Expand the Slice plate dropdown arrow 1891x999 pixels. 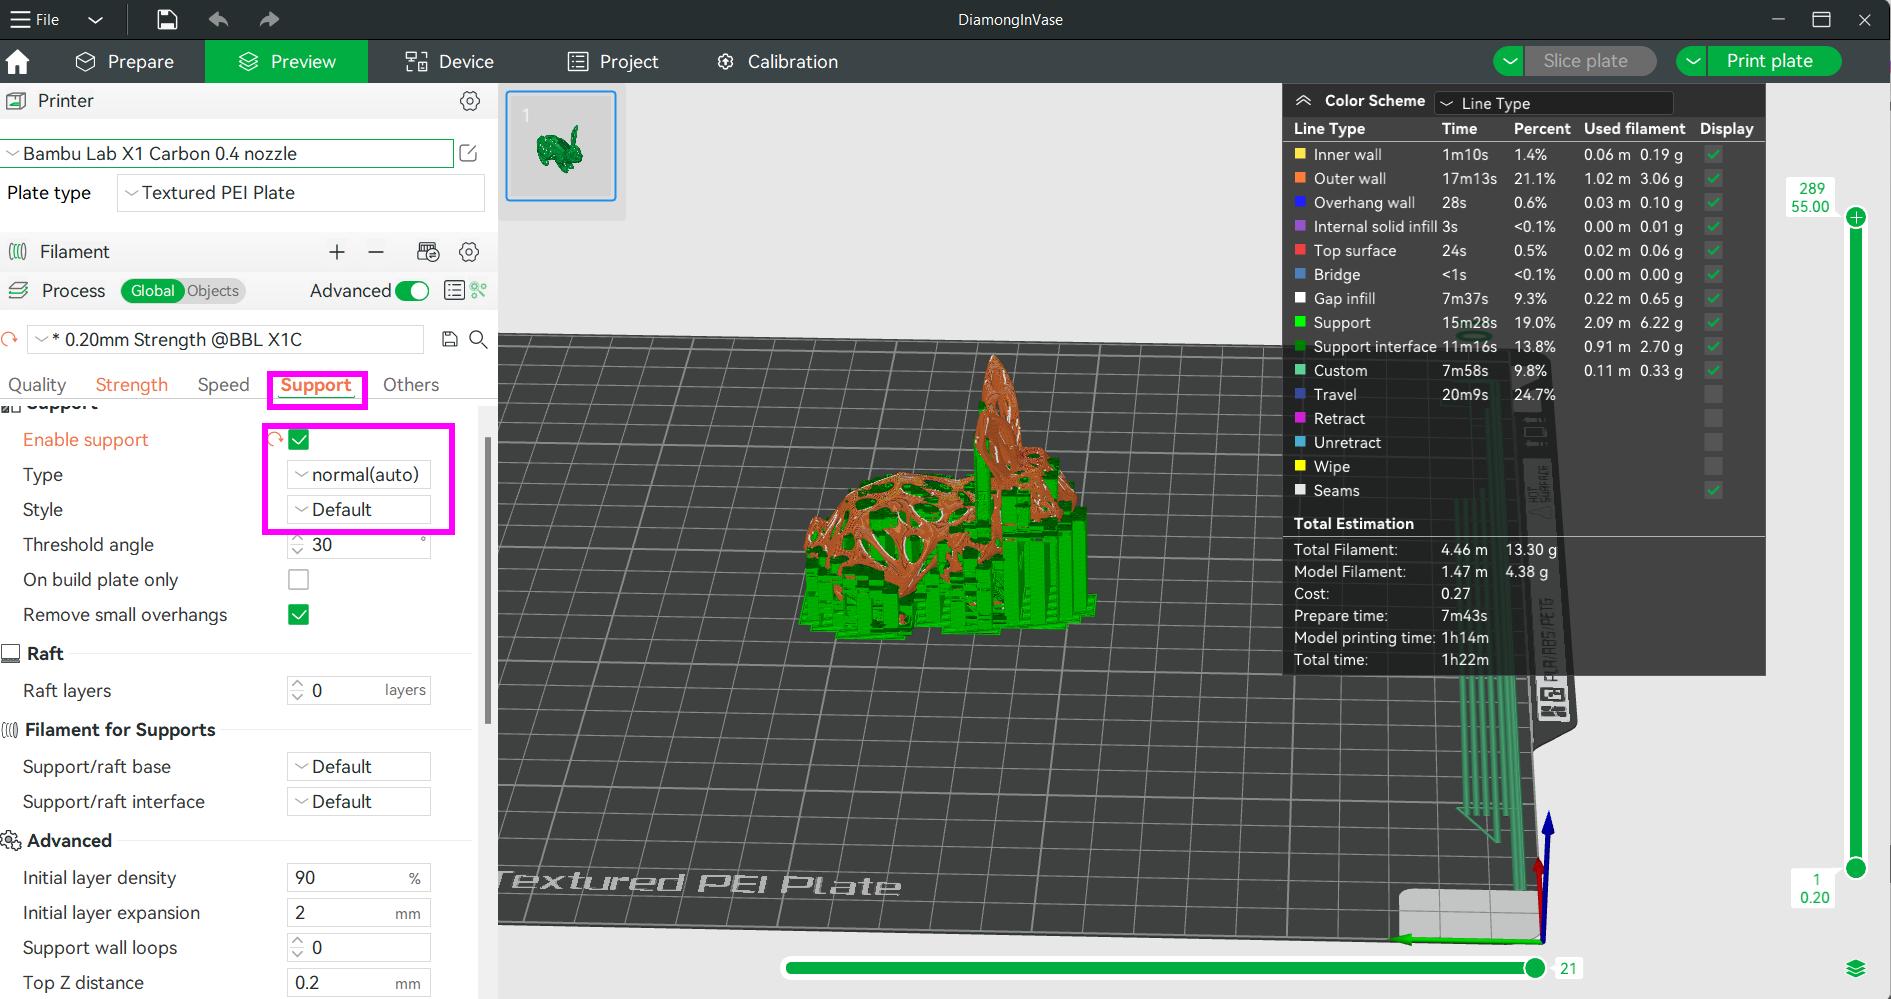pyautogui.click(x=1509, y=61)
